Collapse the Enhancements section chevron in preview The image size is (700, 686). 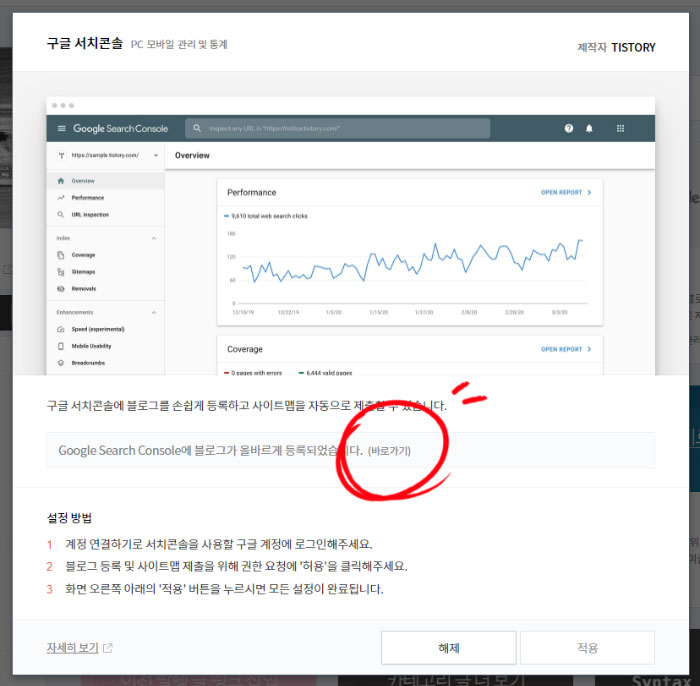tap(154, 312)
